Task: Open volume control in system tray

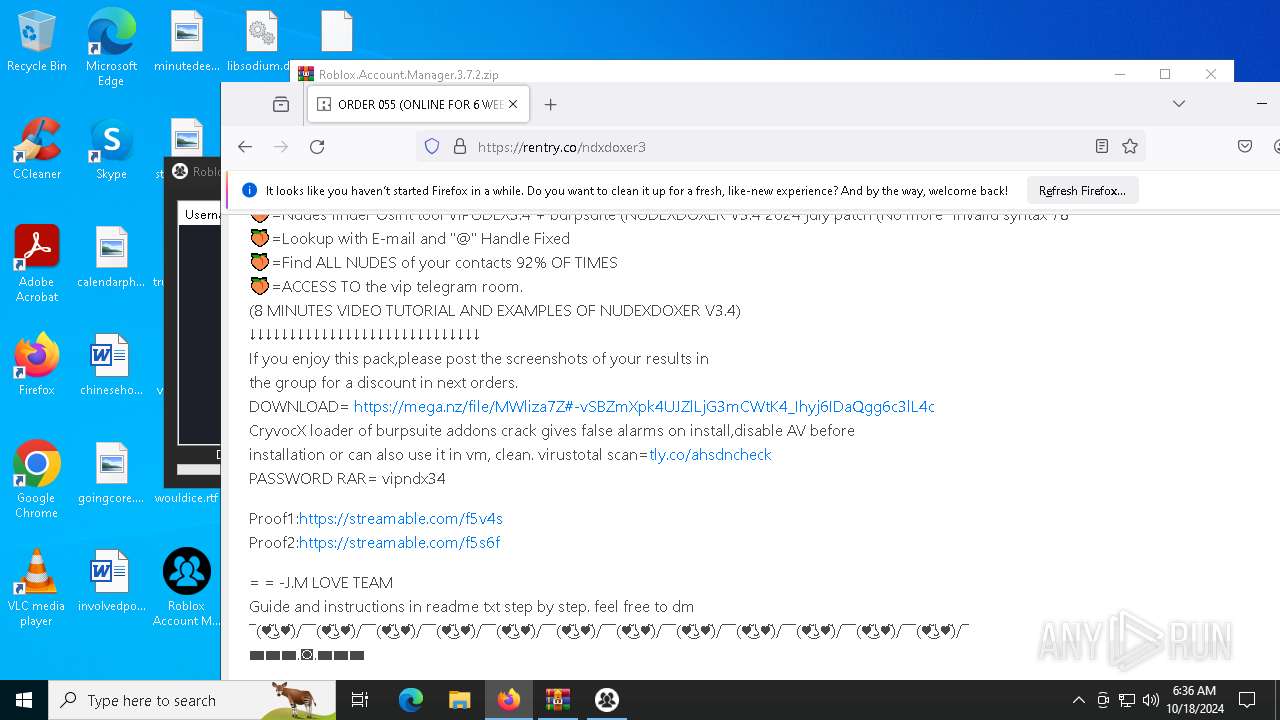Action: point(1151,700)
